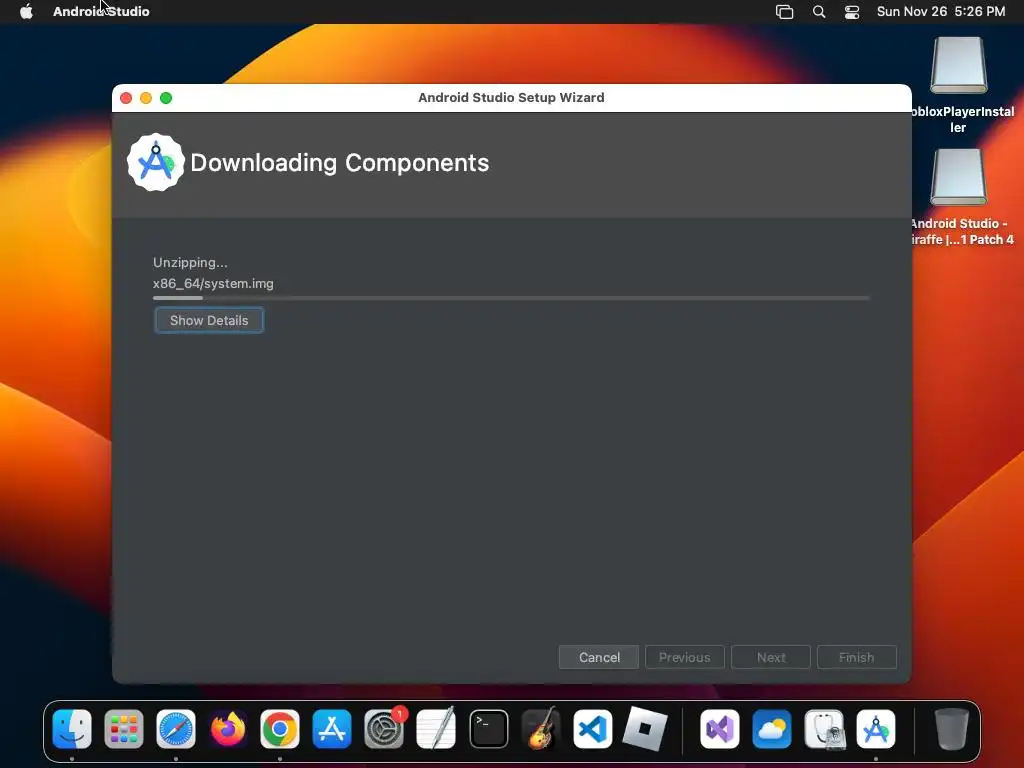Open the Android Studio menu bar item
Image resolution: width=1024 pixels, height=768 pixels.
click(101, 11)
